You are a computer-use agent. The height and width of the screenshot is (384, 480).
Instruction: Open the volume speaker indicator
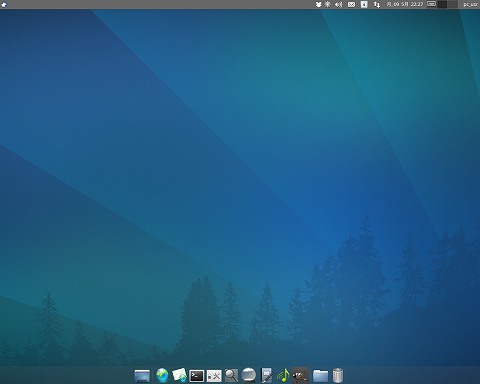pos(338,4)
